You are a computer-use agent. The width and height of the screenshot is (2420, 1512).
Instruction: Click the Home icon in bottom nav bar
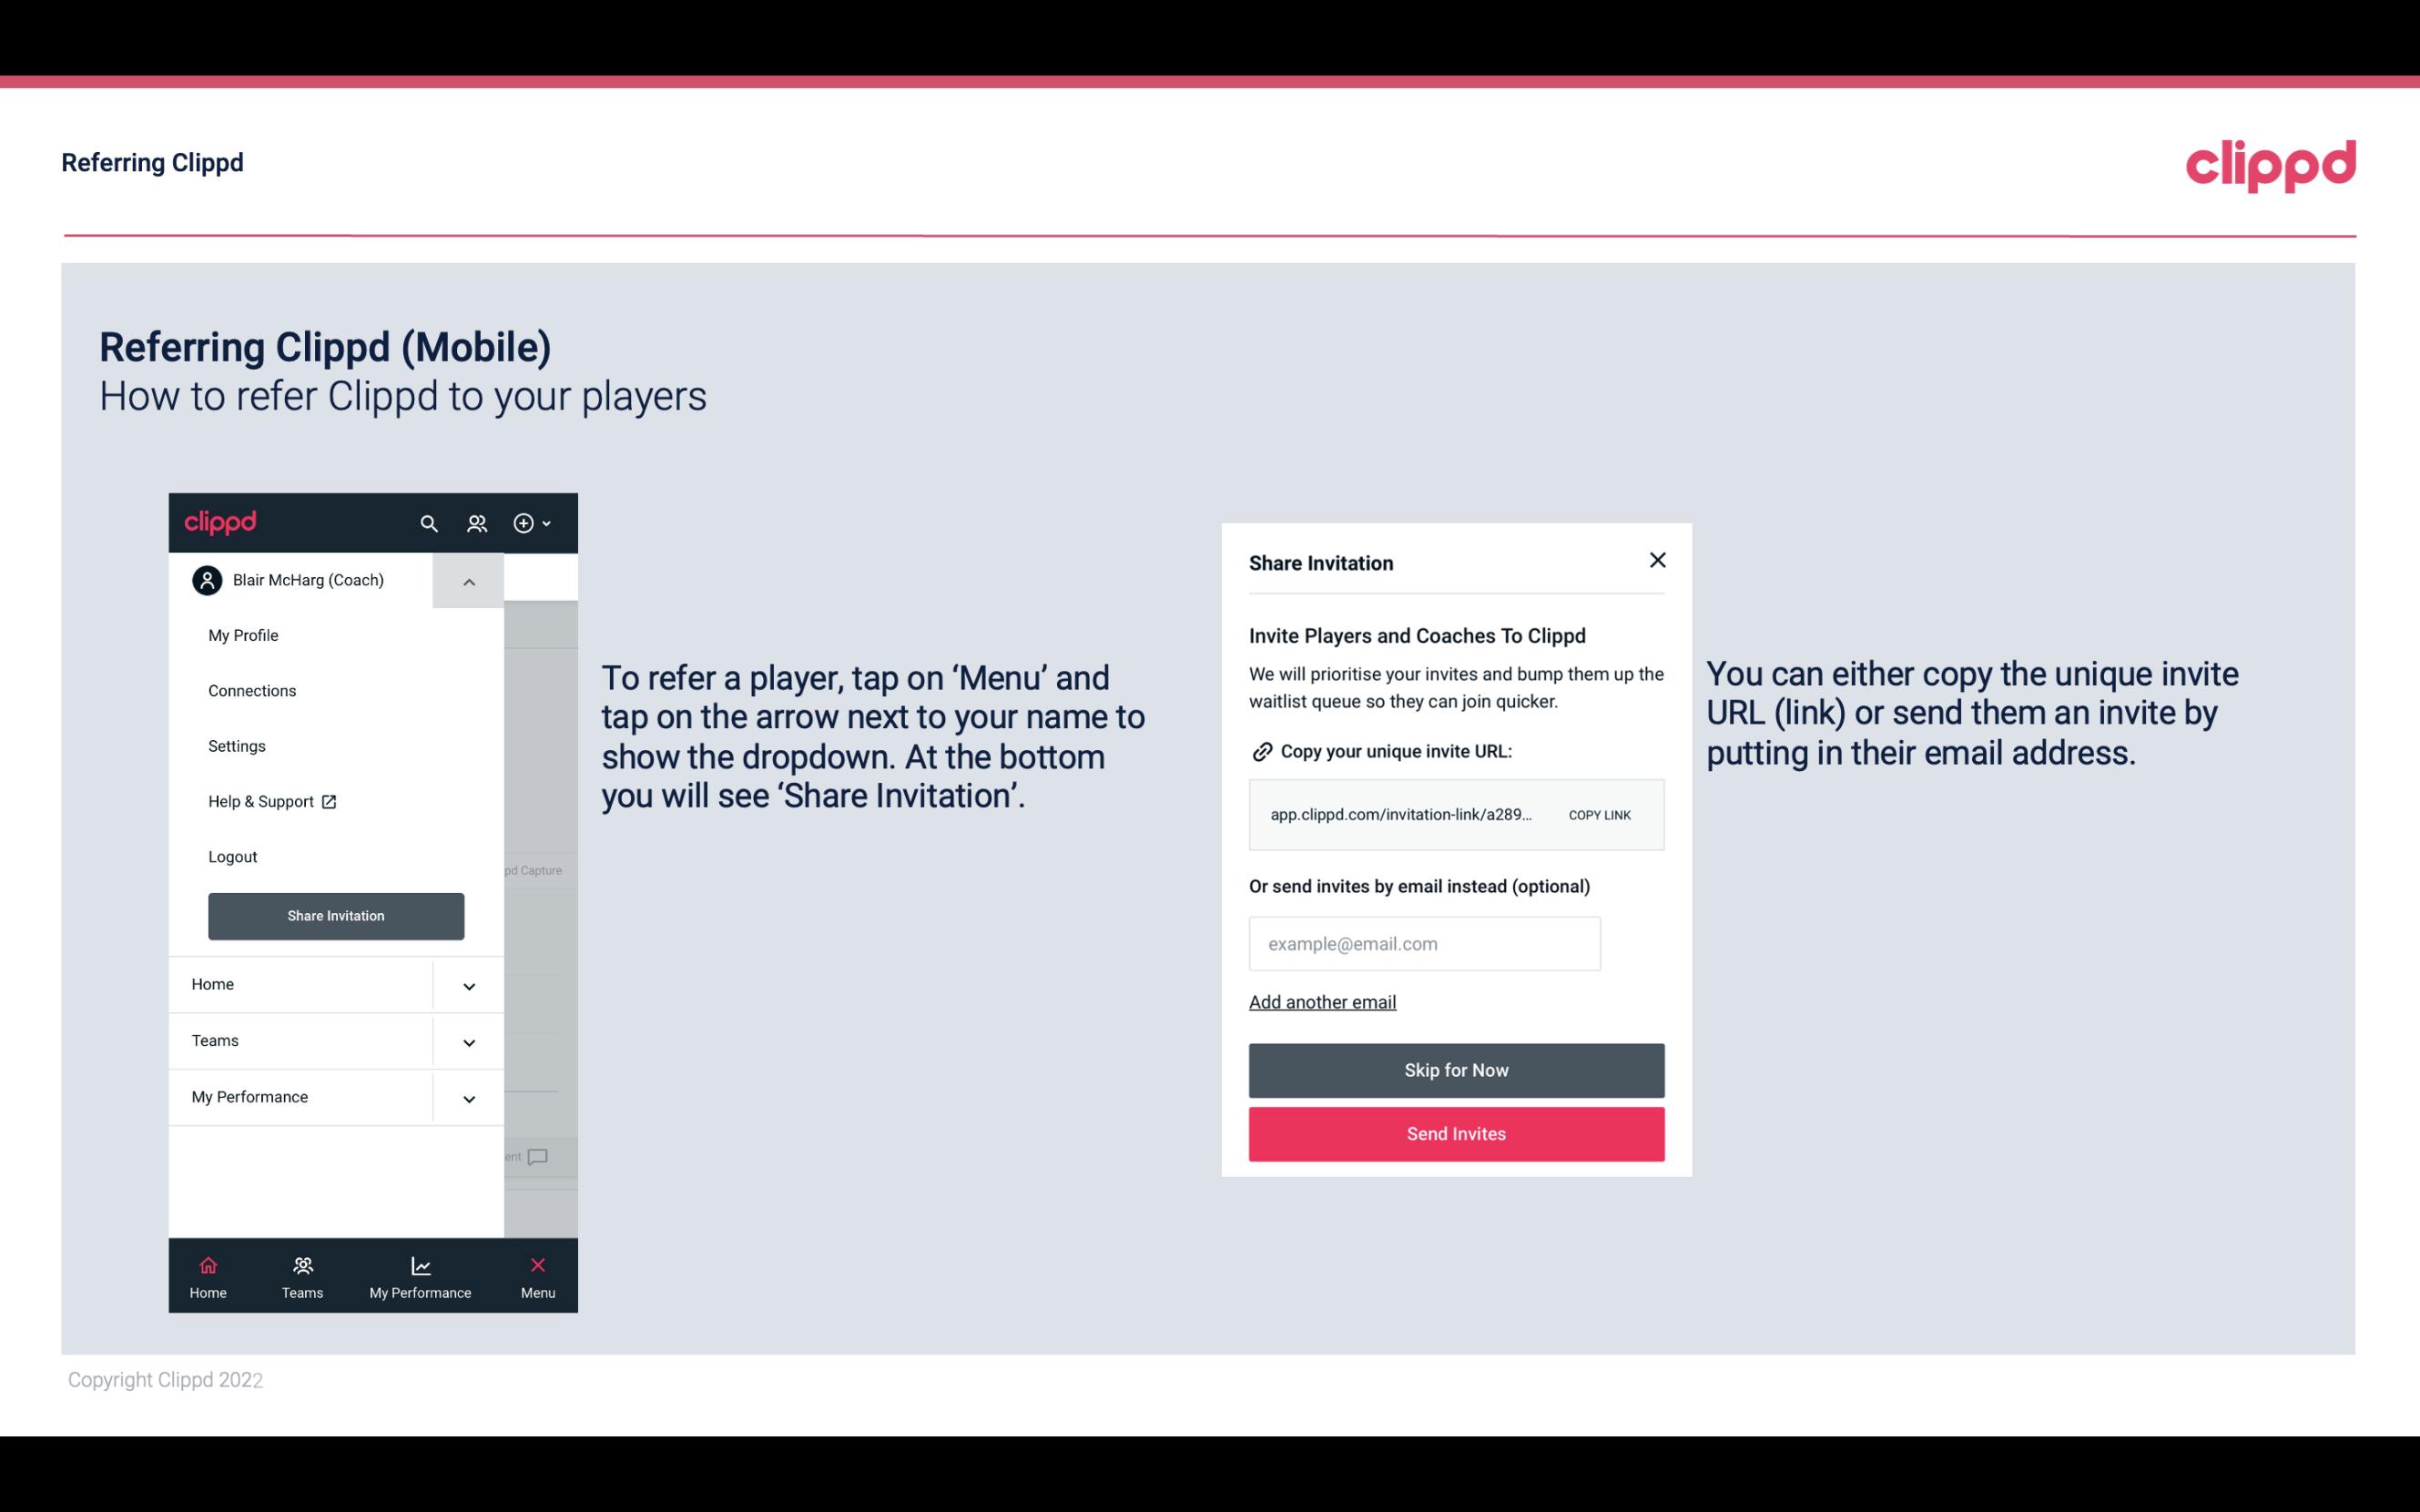click(x=208, y=1264)
